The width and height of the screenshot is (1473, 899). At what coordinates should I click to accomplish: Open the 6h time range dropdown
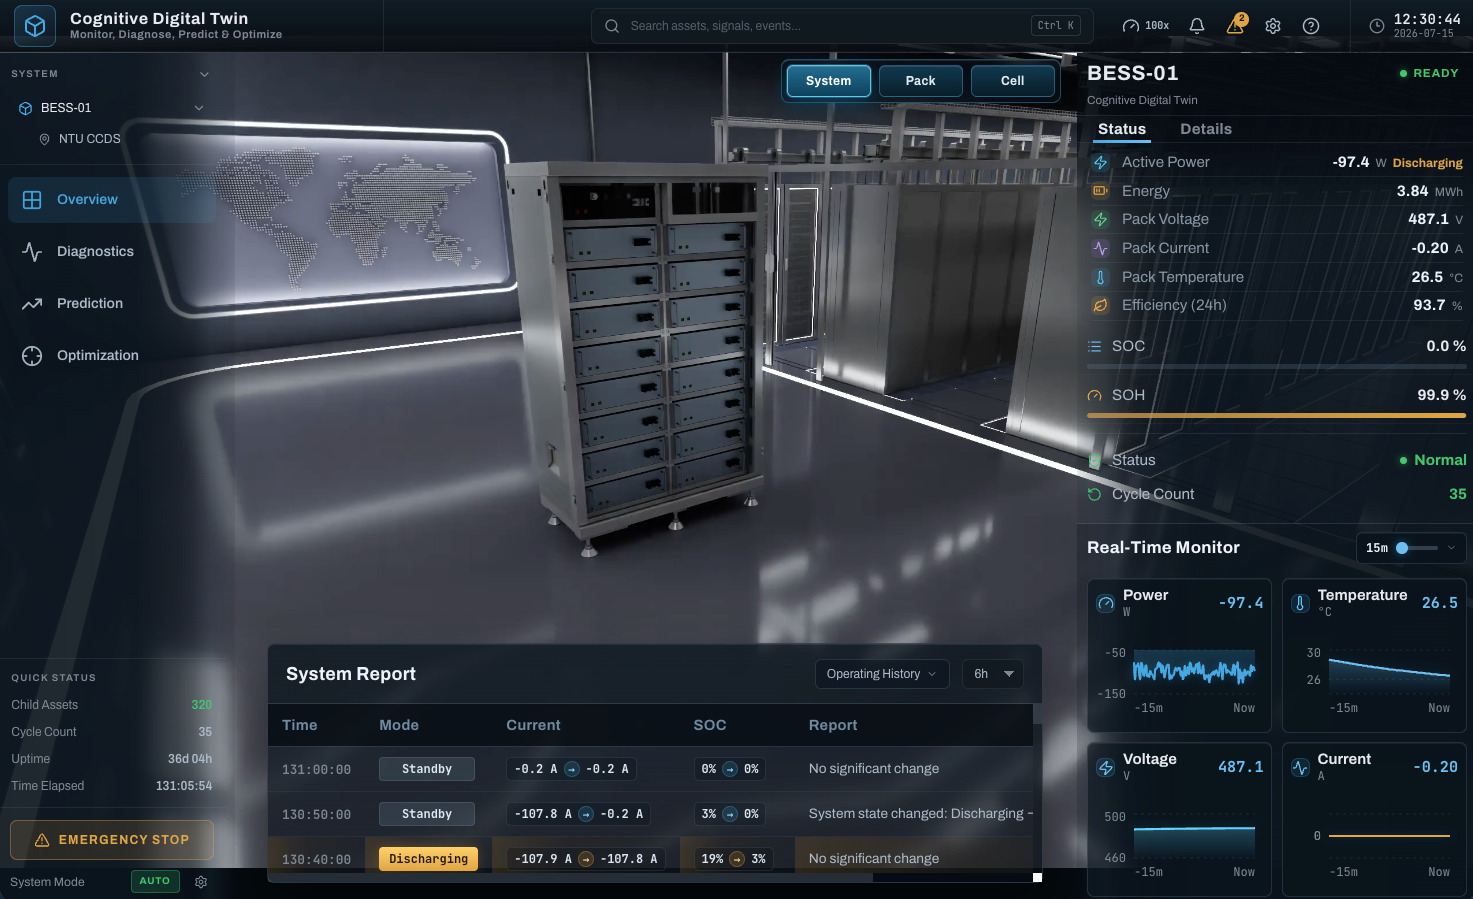pyautogui.click(x=993, y=674)
